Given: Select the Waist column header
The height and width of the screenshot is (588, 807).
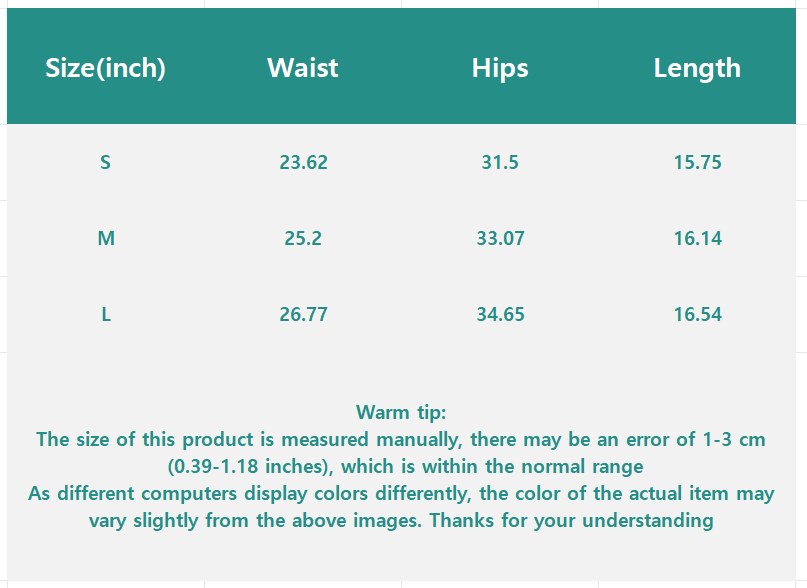Looking at the screenshot, I should [303, 68].
